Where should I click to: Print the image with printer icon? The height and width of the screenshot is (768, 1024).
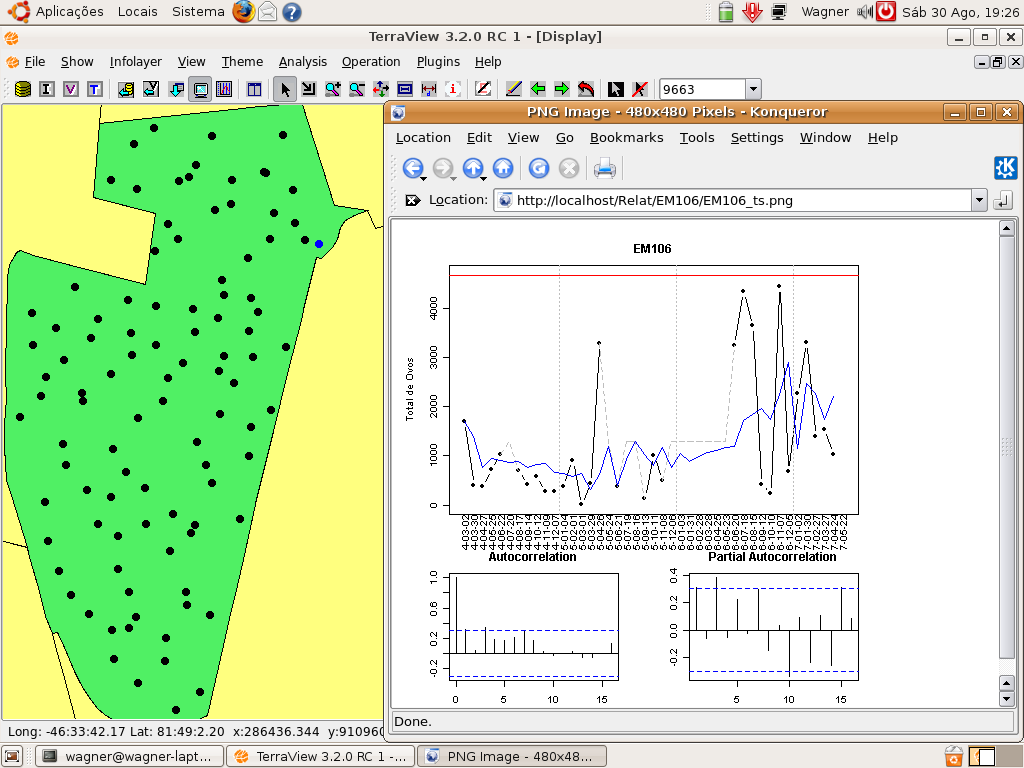pyautogui.click(x=605, y=168)
